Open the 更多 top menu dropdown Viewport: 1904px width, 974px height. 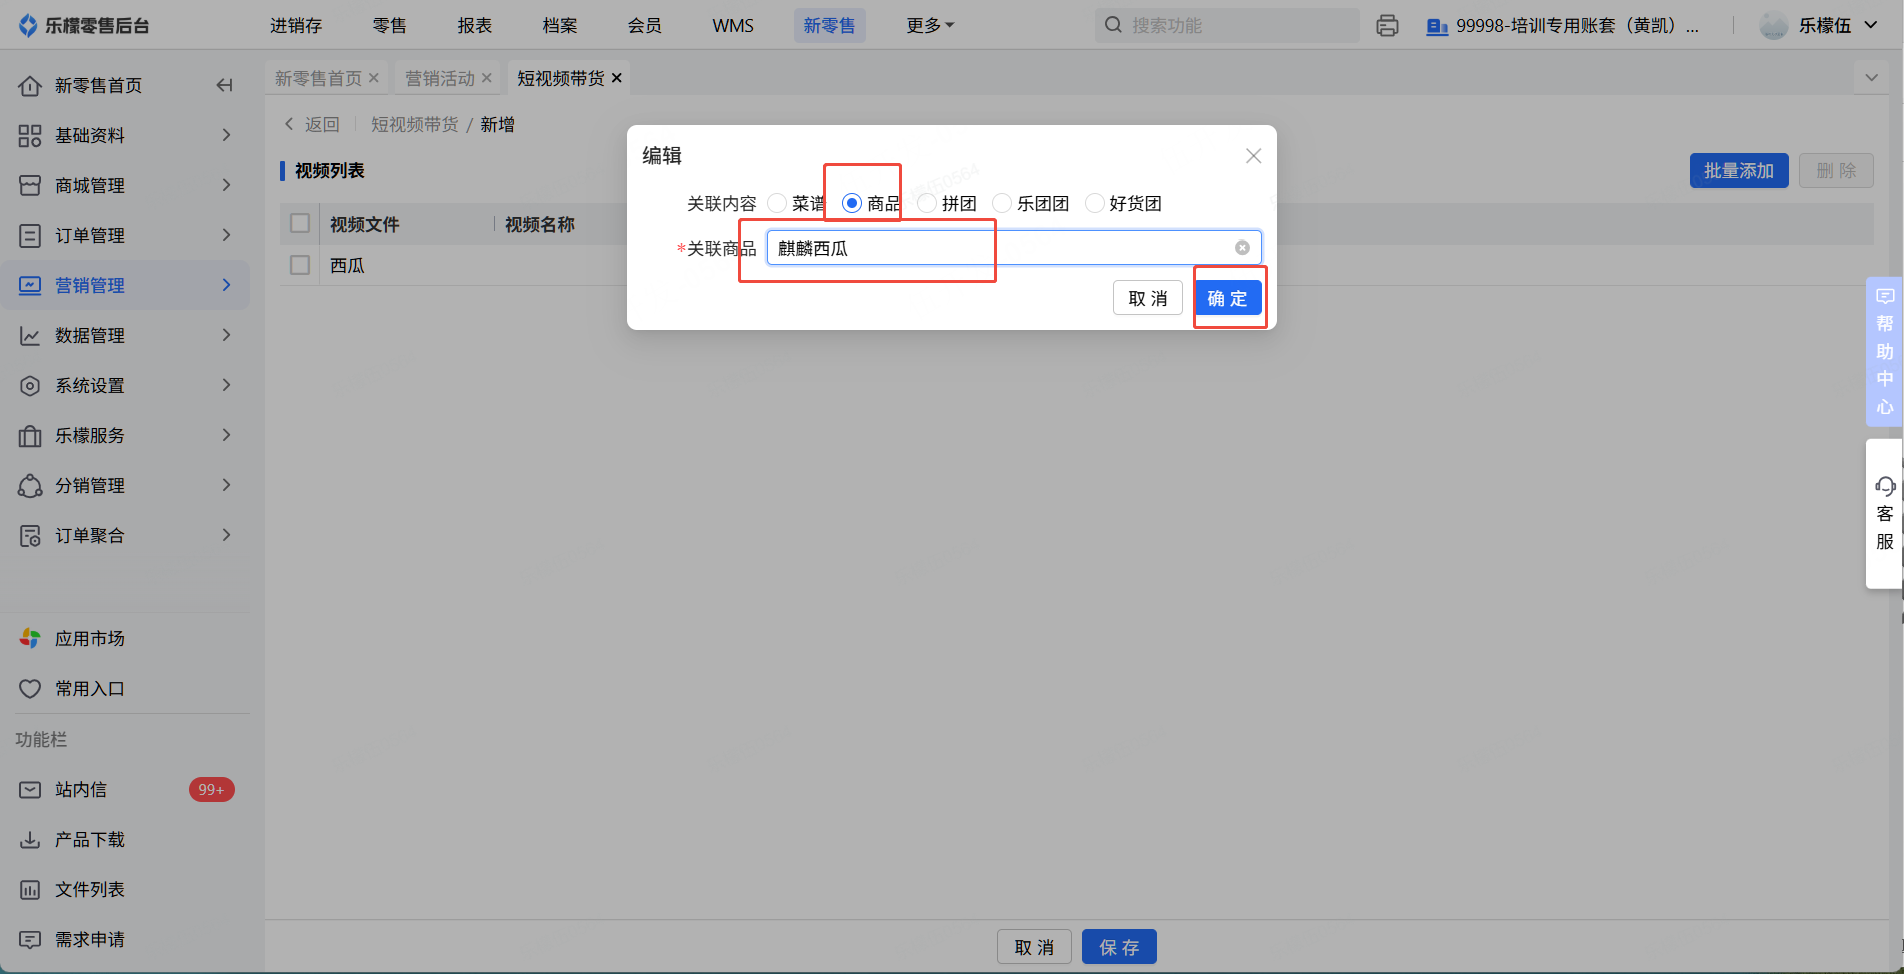(930, 25)
